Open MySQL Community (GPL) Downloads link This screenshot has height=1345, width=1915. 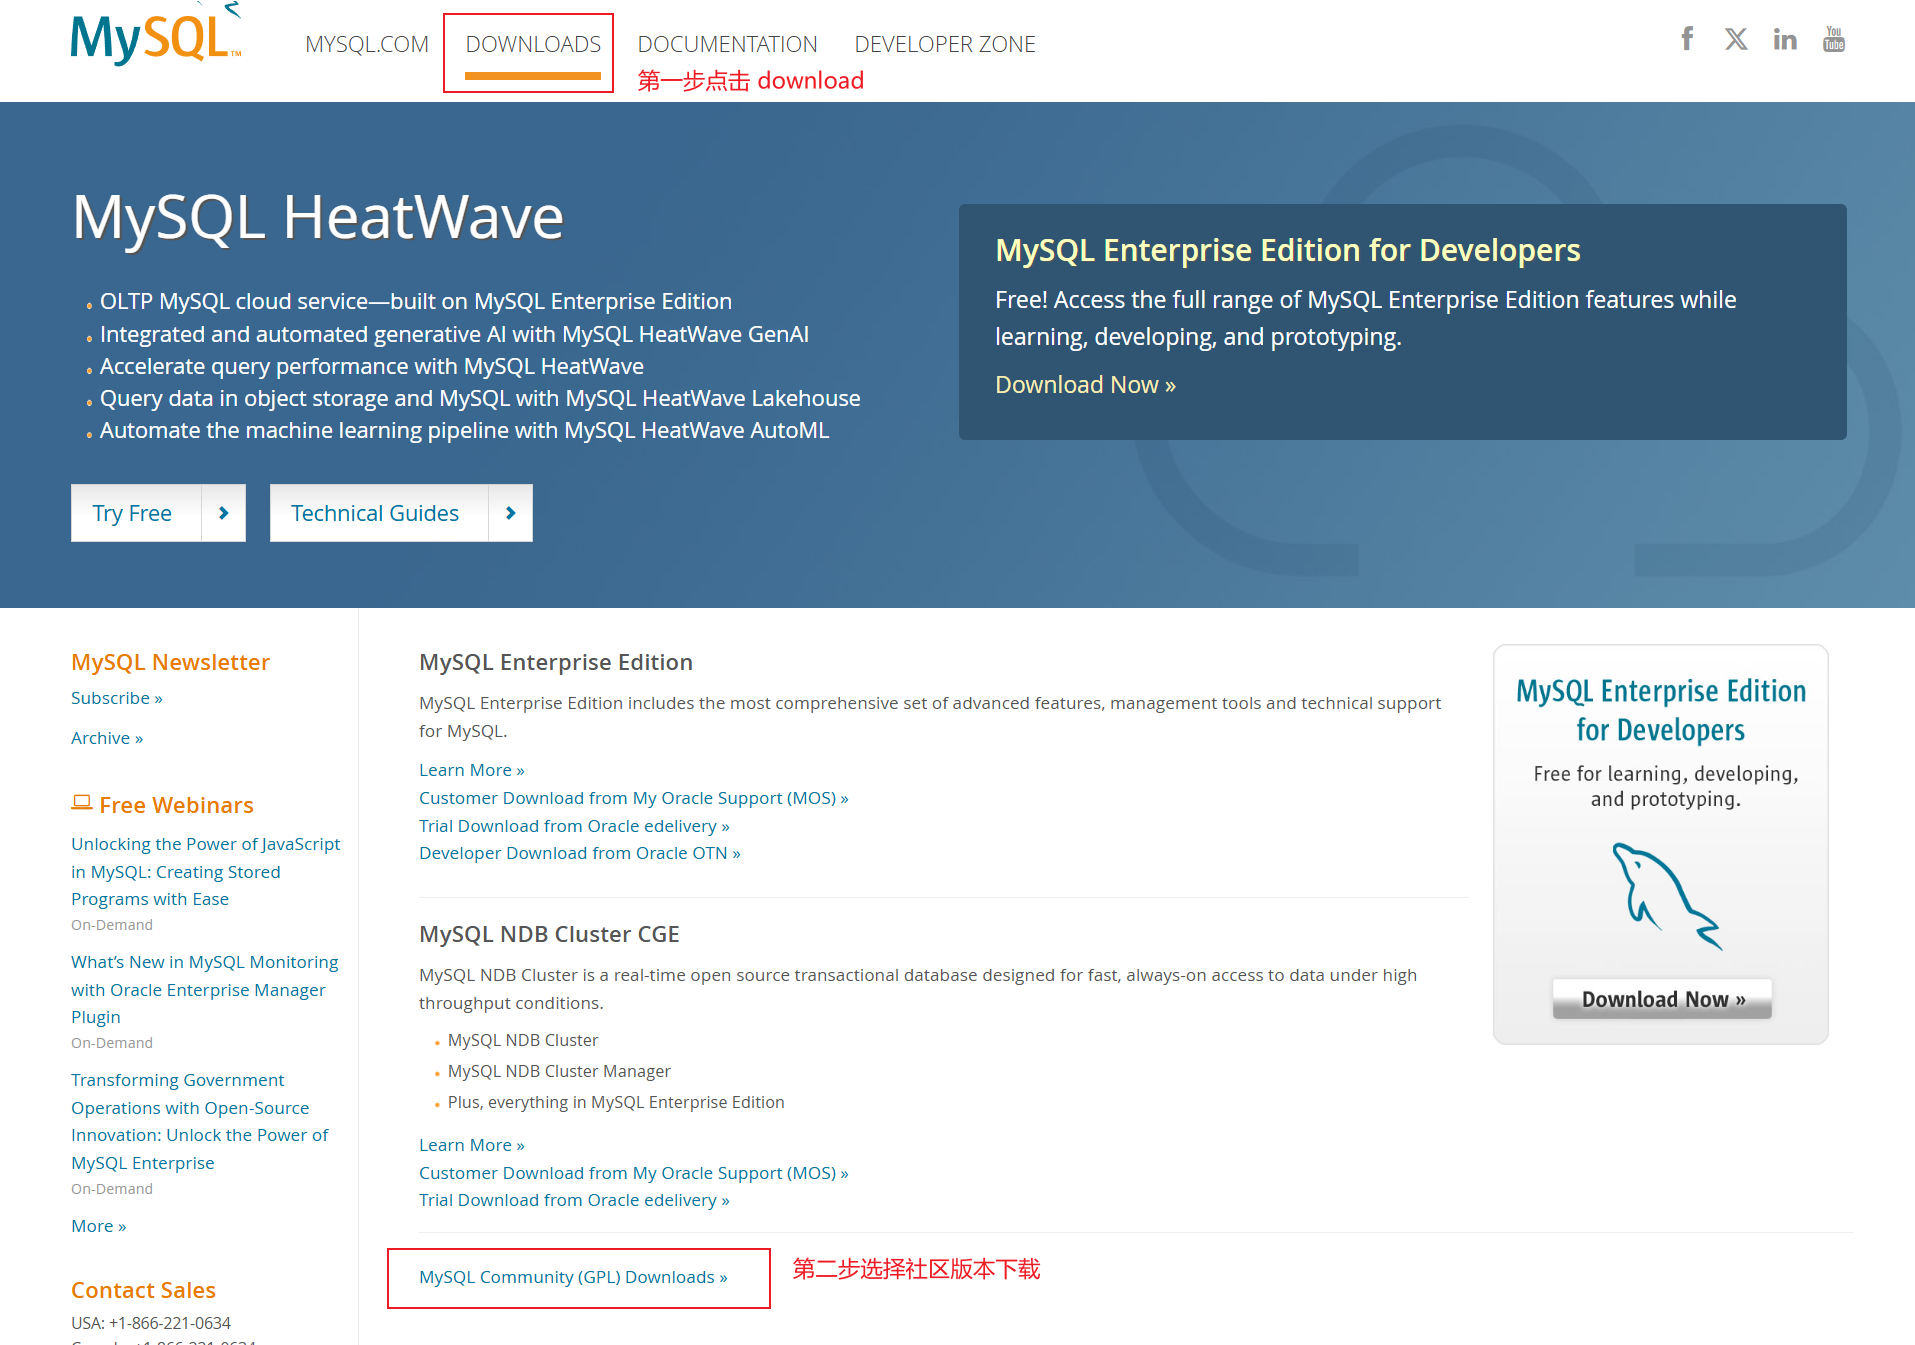pos(574,1277)
